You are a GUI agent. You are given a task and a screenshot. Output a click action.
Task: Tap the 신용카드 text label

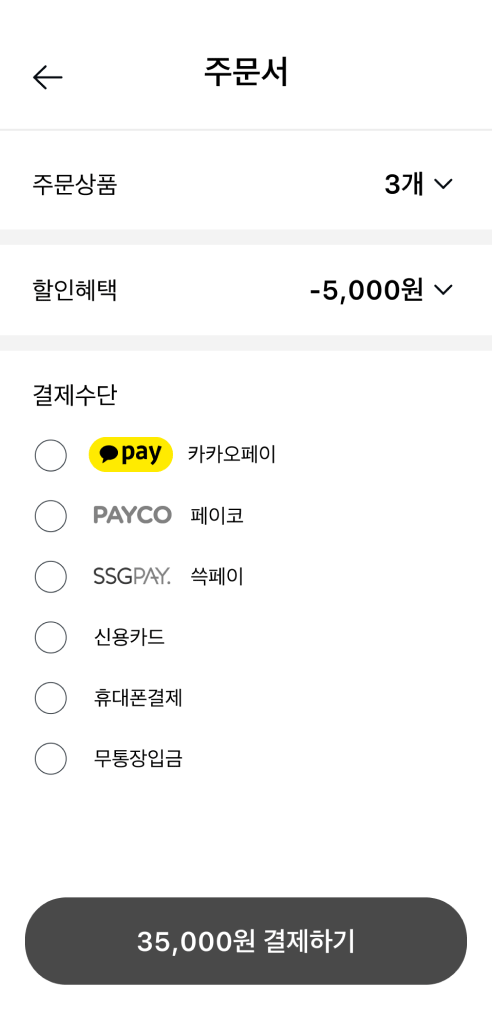(129, 637)
